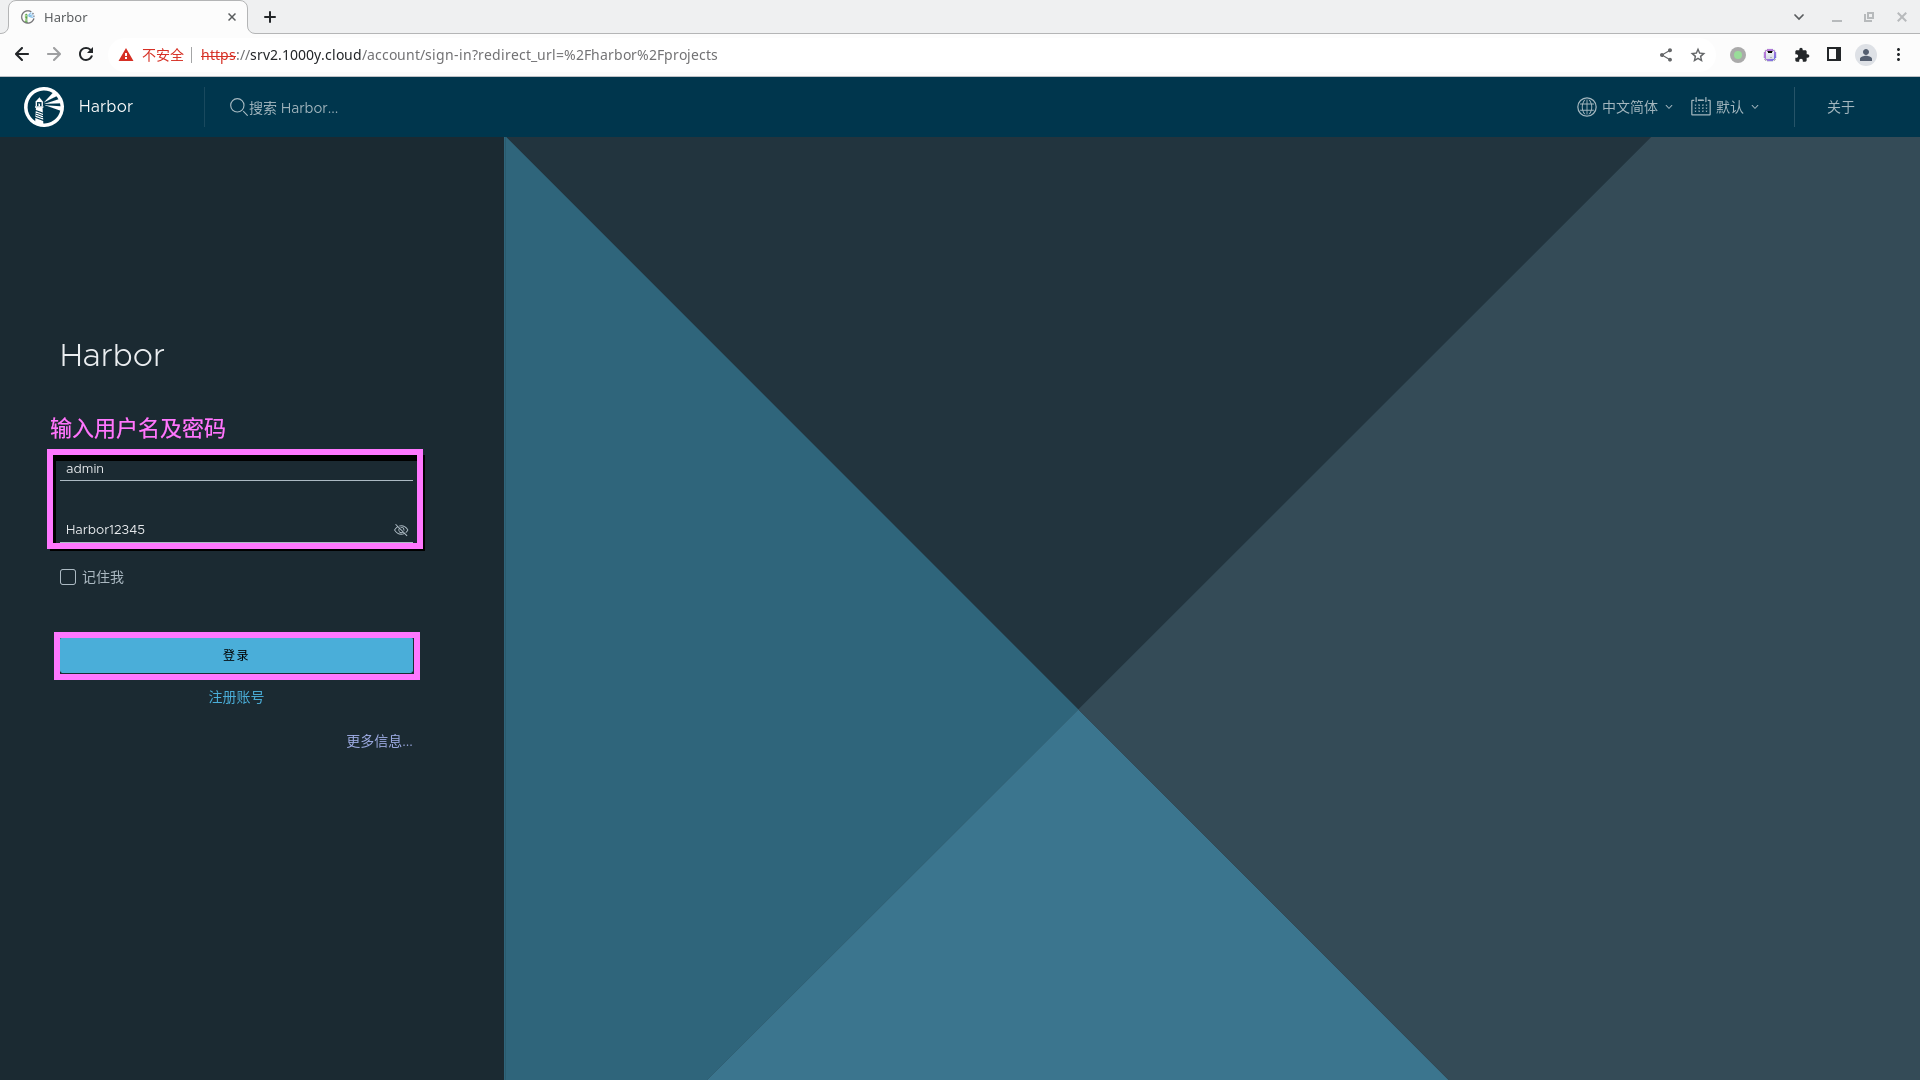1920x1080 pixels.
Task: Click the 注册账号 link
Action: 236,697
